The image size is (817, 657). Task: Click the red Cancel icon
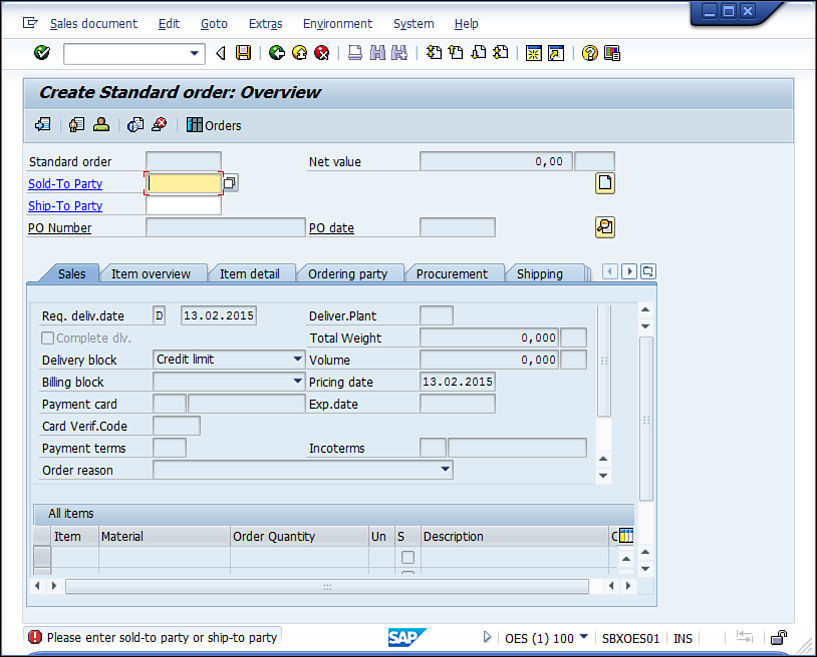point(322,53)
